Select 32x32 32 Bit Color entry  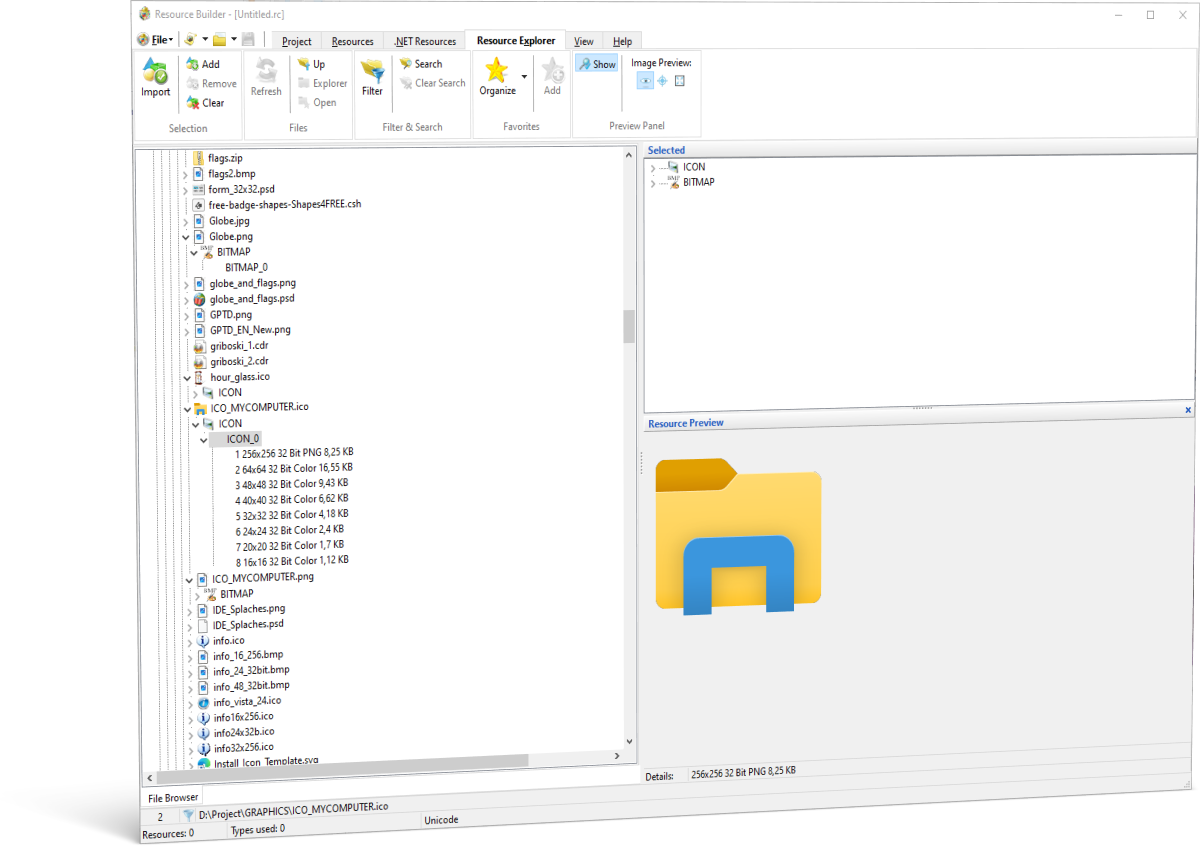point(291,514)
